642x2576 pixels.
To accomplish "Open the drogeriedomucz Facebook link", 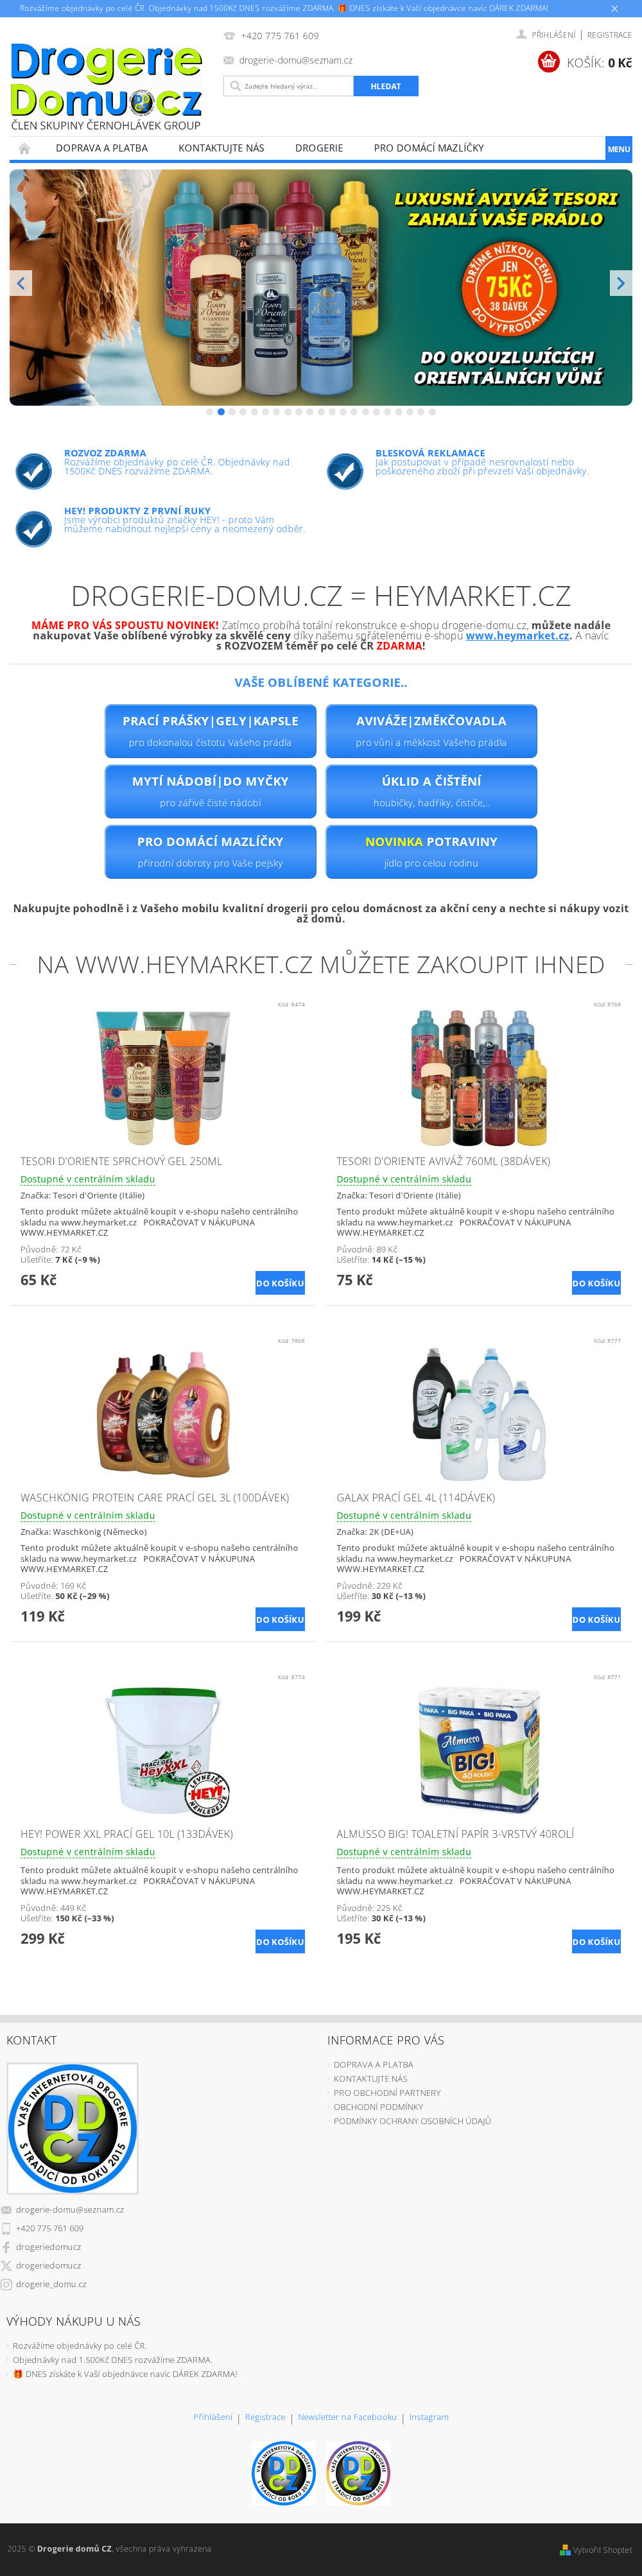I will (48, 2247).
